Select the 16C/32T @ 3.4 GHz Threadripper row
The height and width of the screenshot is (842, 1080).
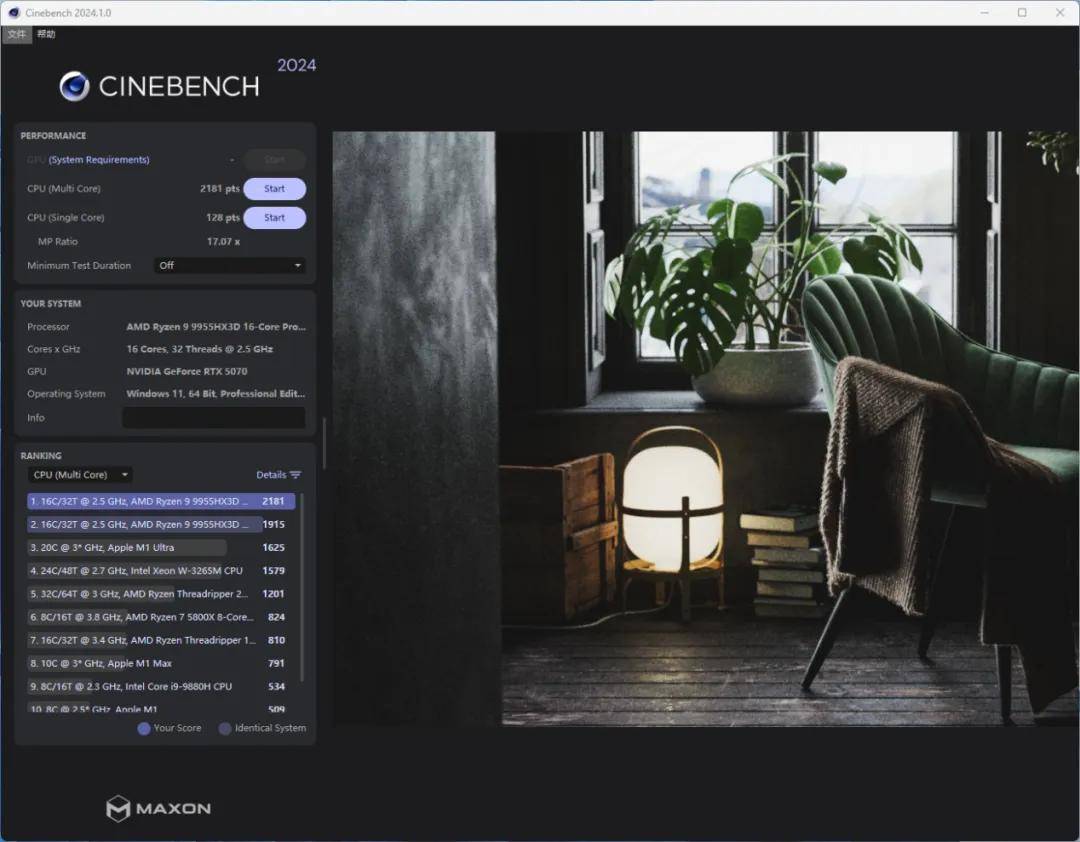pyautogui.click(x=161, y=640)
